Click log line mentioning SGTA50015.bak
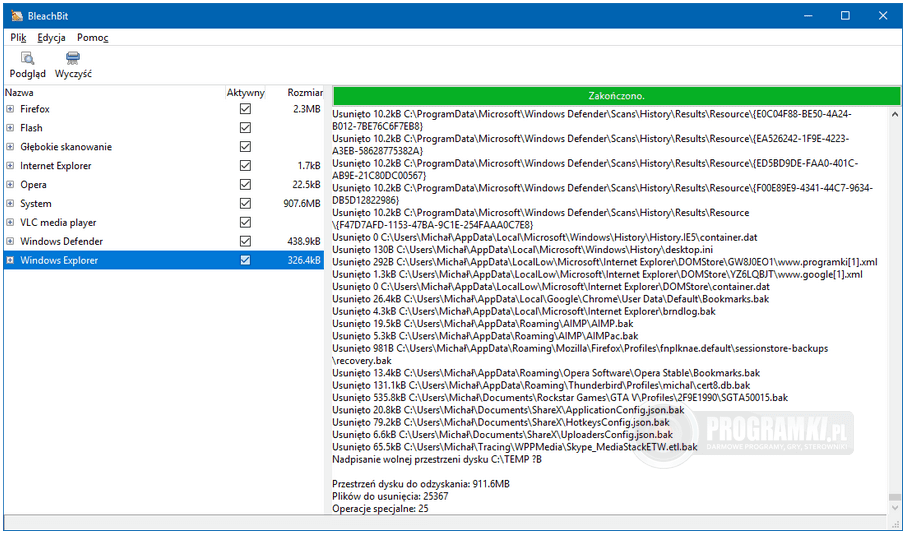This screenshot has width=911, height=541. click(560, 398)
